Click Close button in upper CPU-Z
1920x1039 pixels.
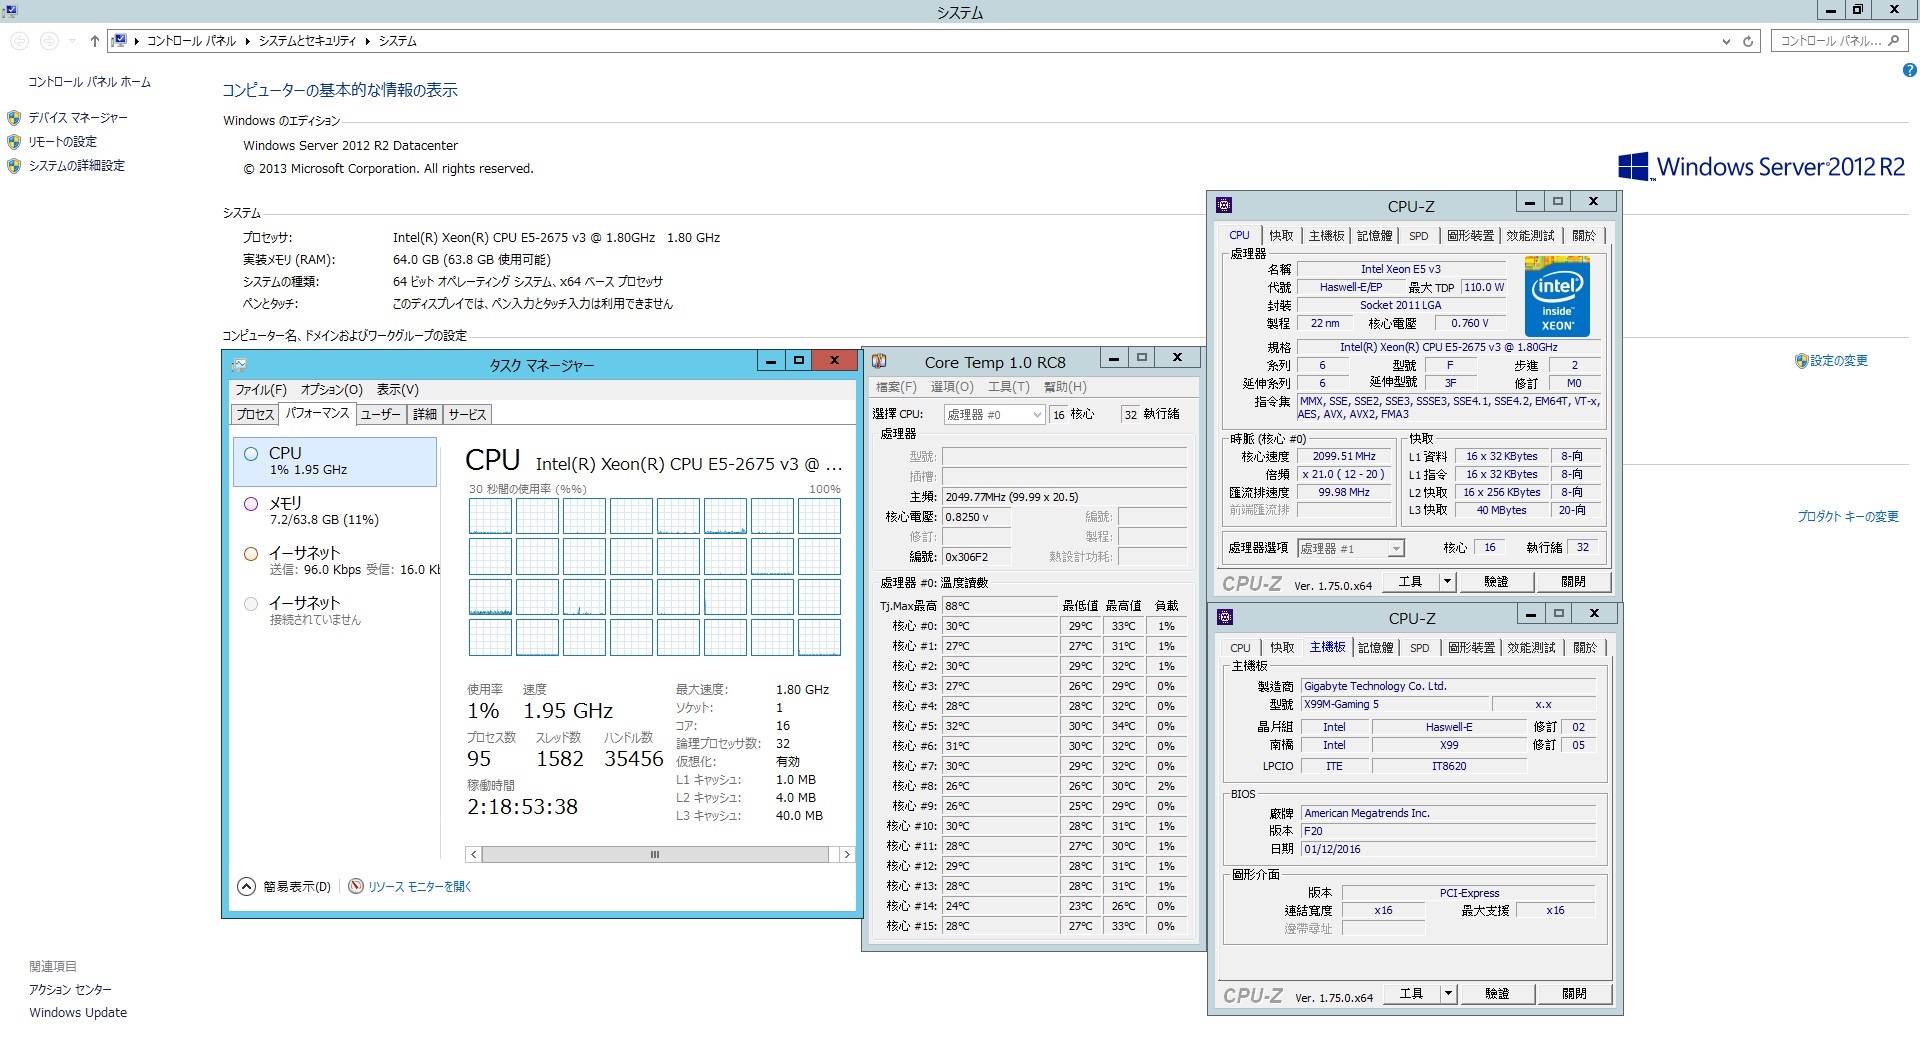tap(1572, 582)
